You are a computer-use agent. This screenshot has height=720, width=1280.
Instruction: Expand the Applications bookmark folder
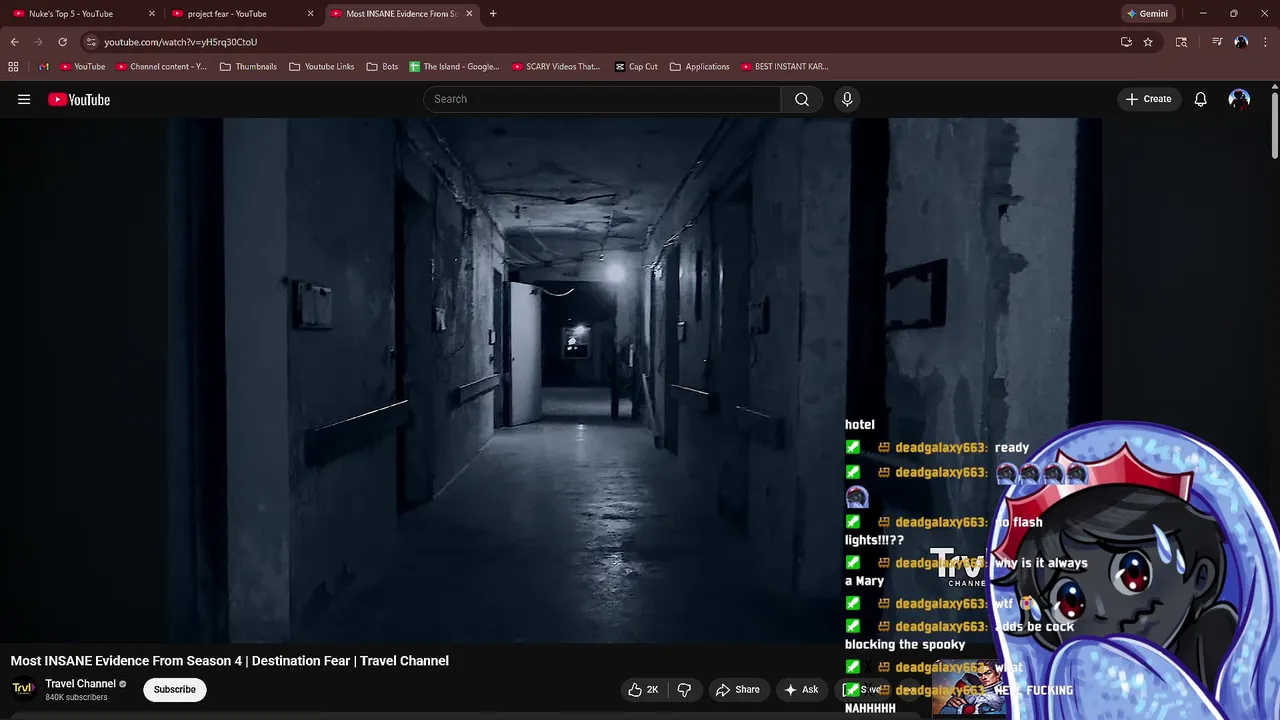click(x=700, y=67)
